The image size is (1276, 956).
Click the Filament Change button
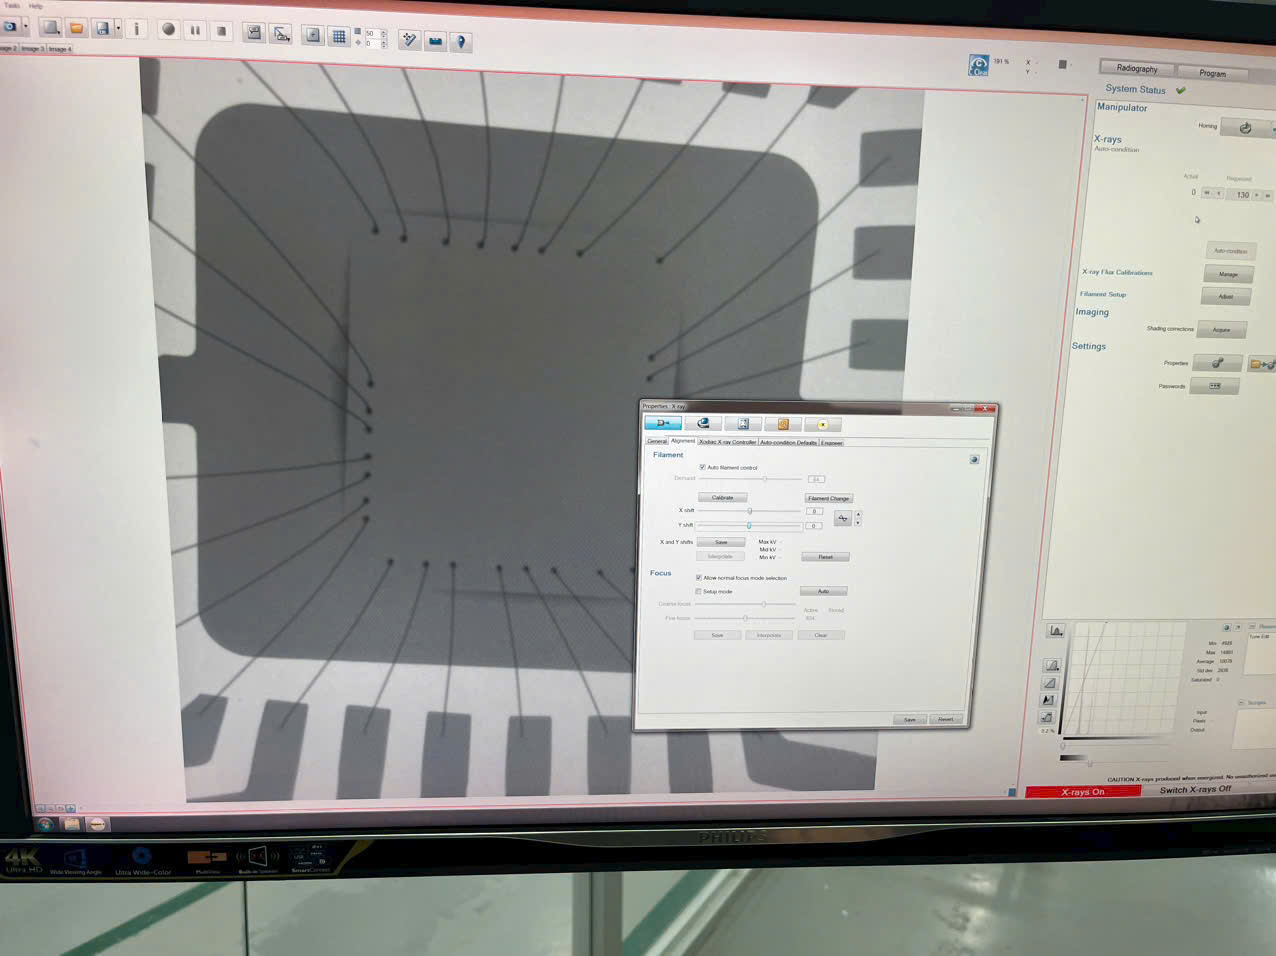coord(828,498)
